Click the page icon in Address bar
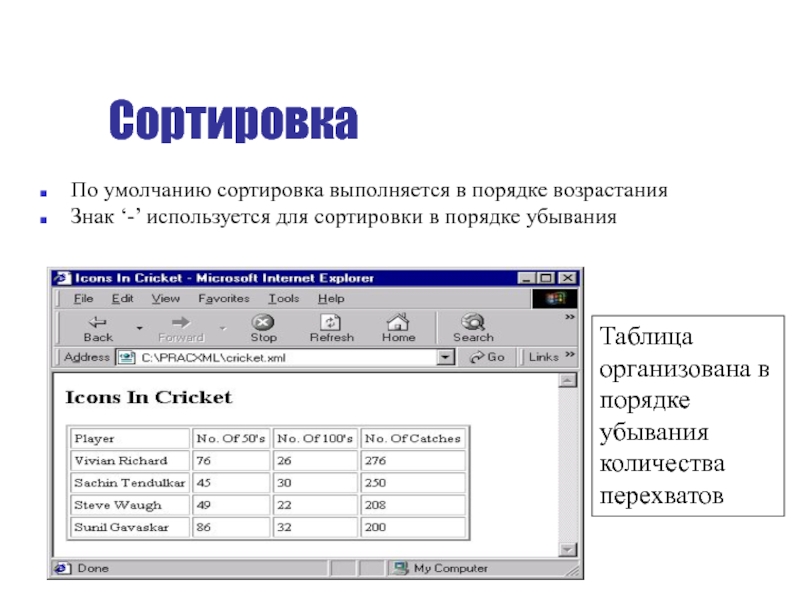 coord(126,358)
